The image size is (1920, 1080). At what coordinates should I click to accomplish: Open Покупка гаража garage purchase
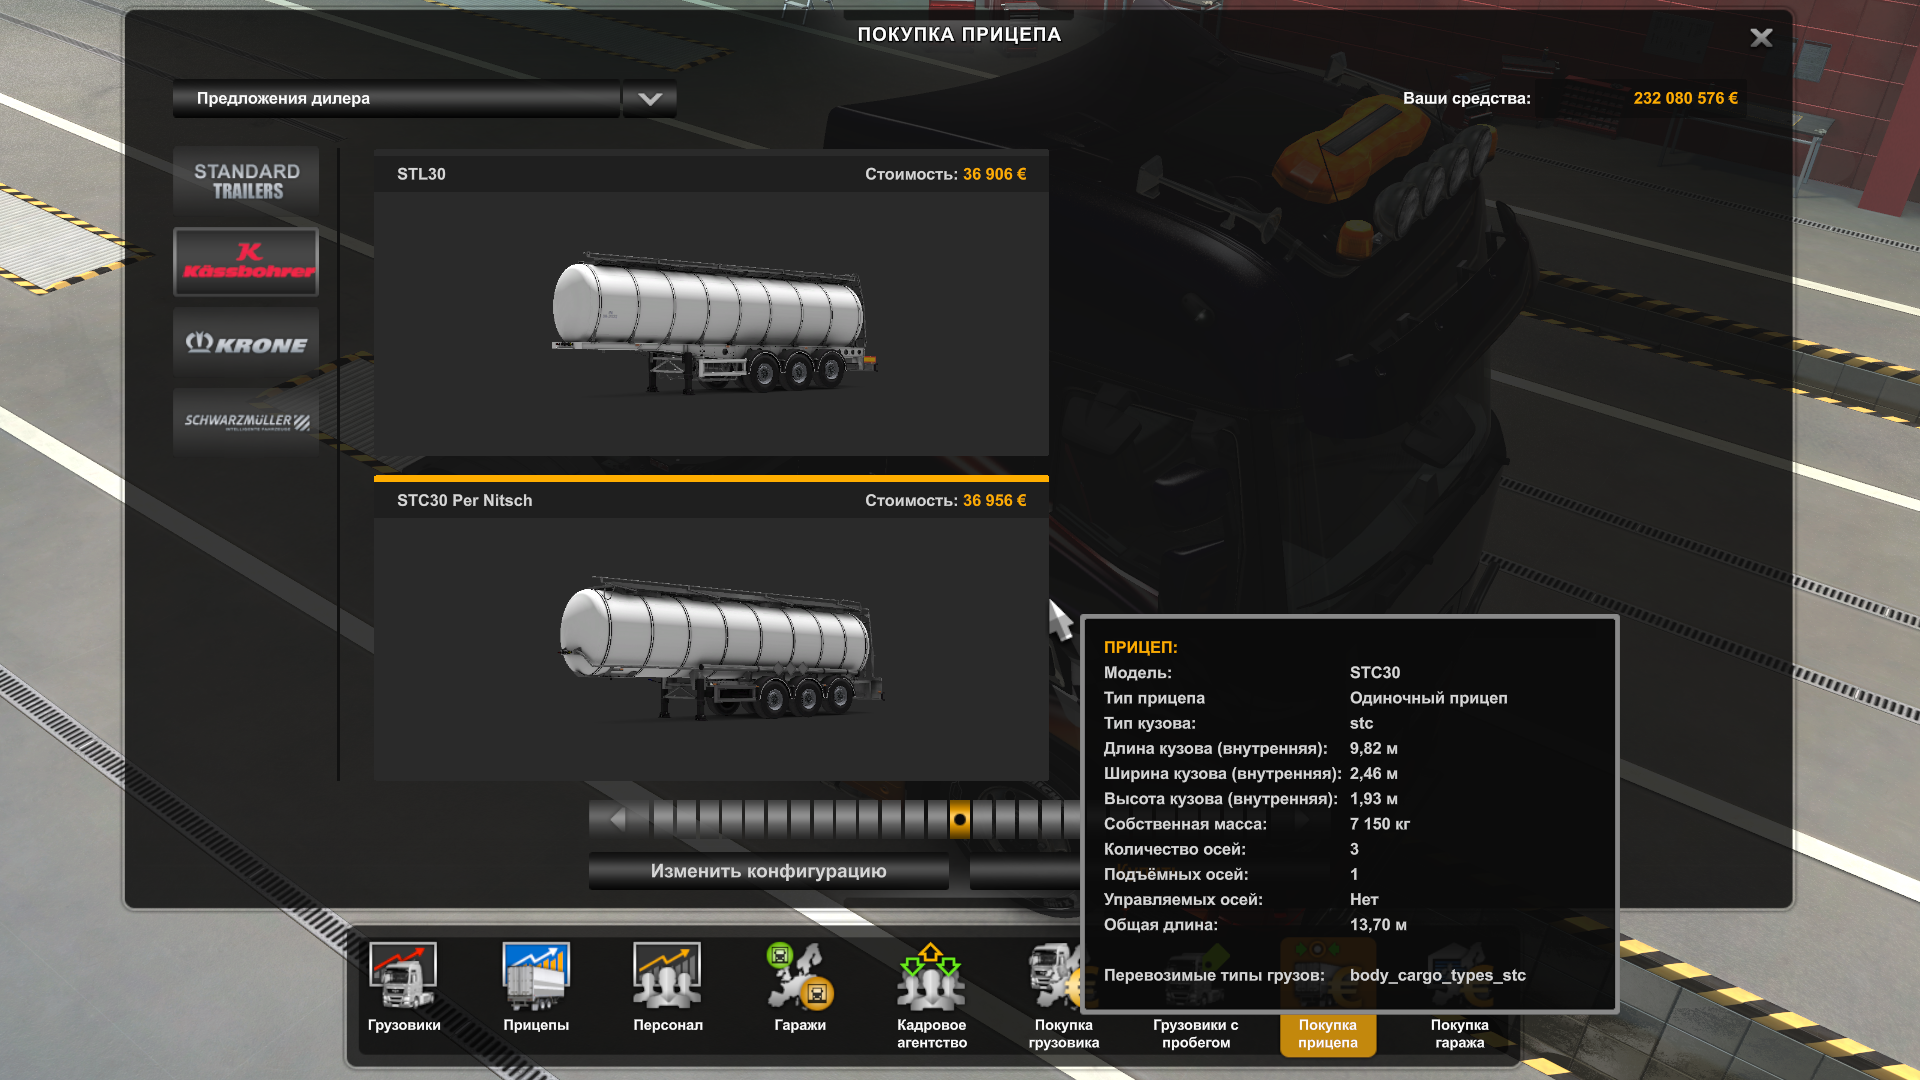[1459, 1032]
